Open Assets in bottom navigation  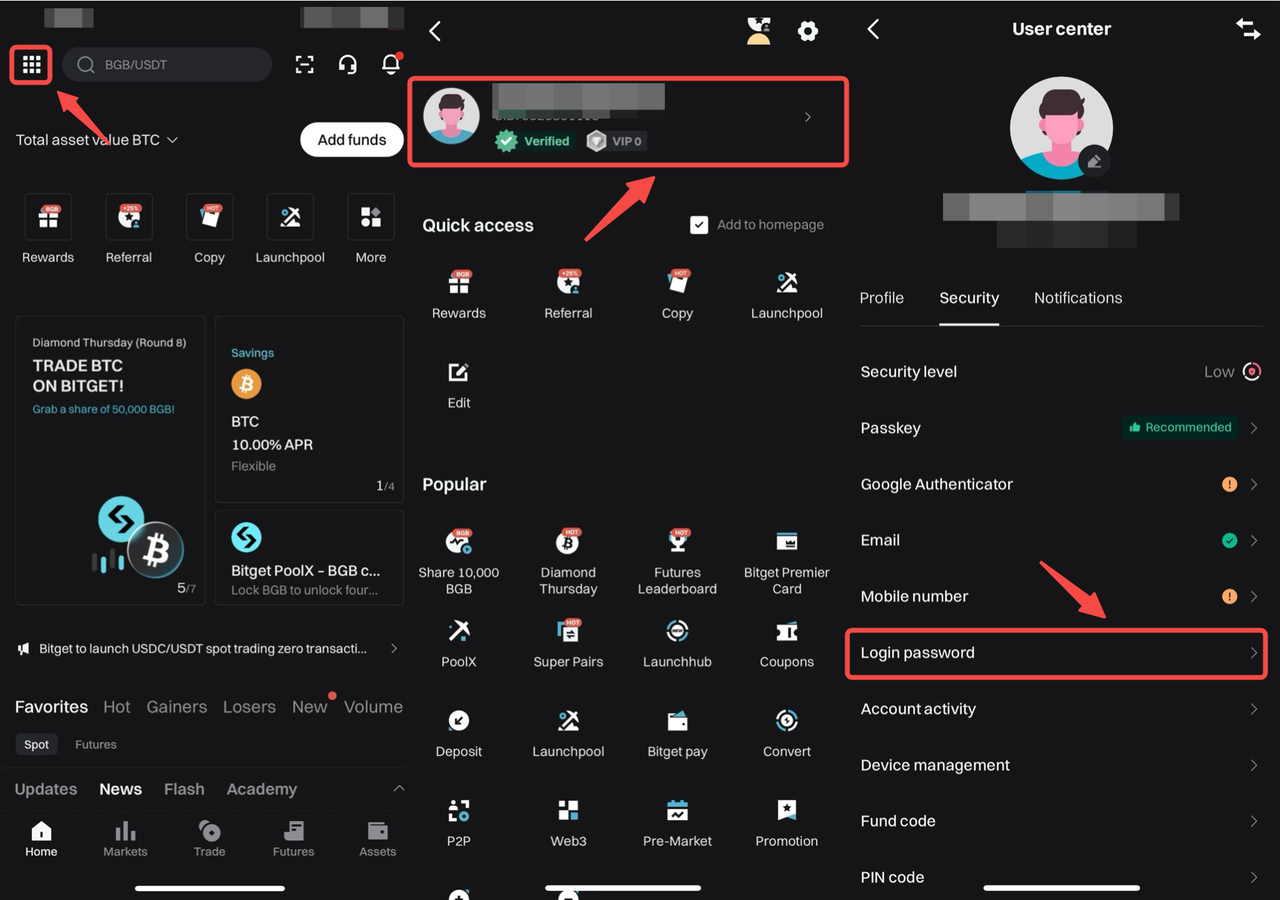[x=378, y=839]
